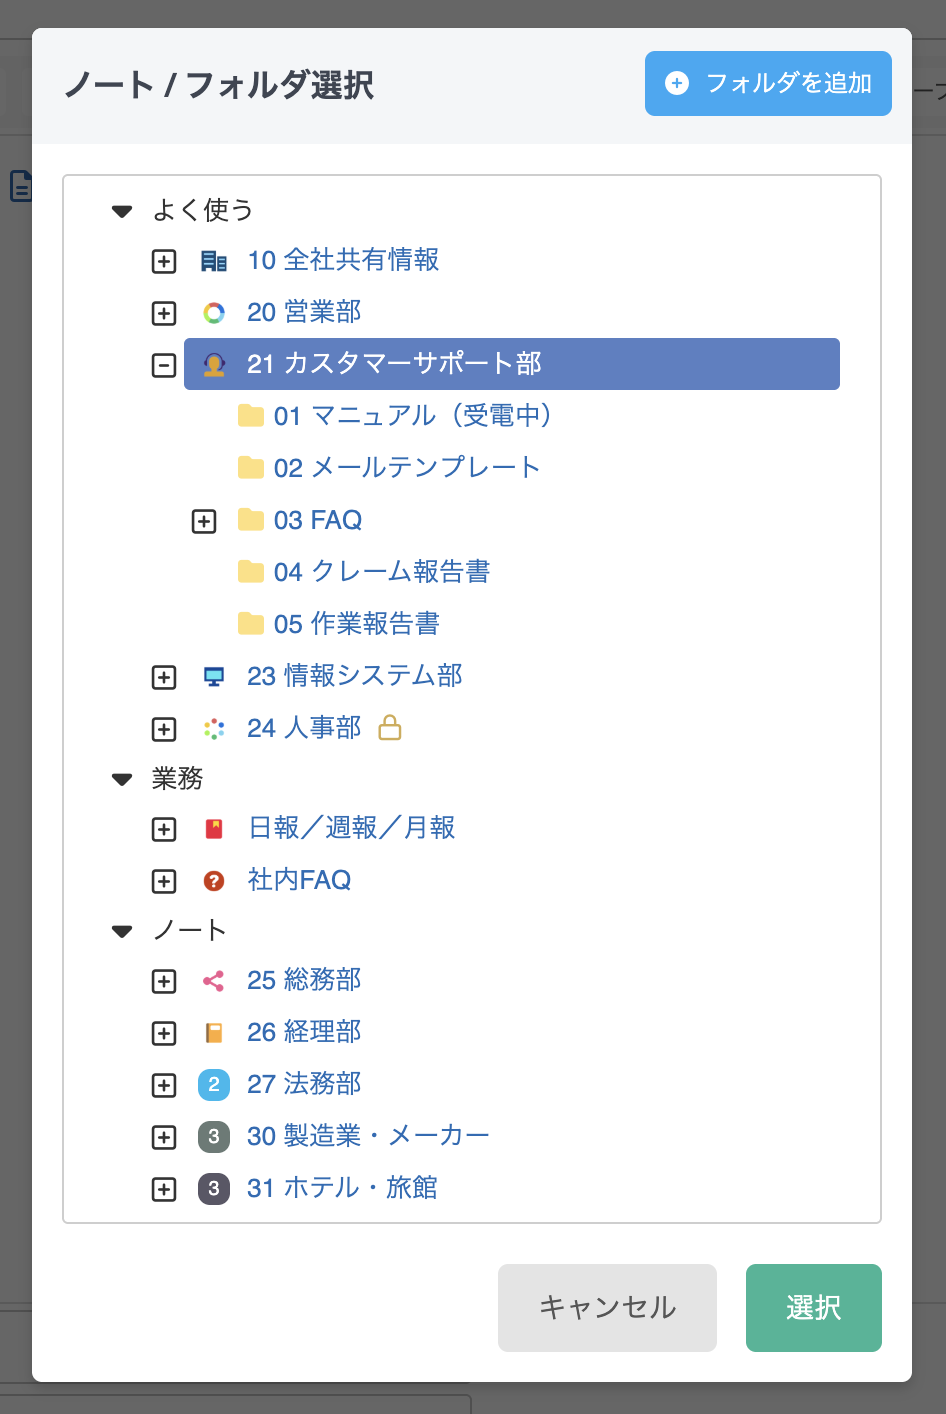
Task: Select the 27 法務部 note
Action: pyautogui.click(x=304, y=1084)
